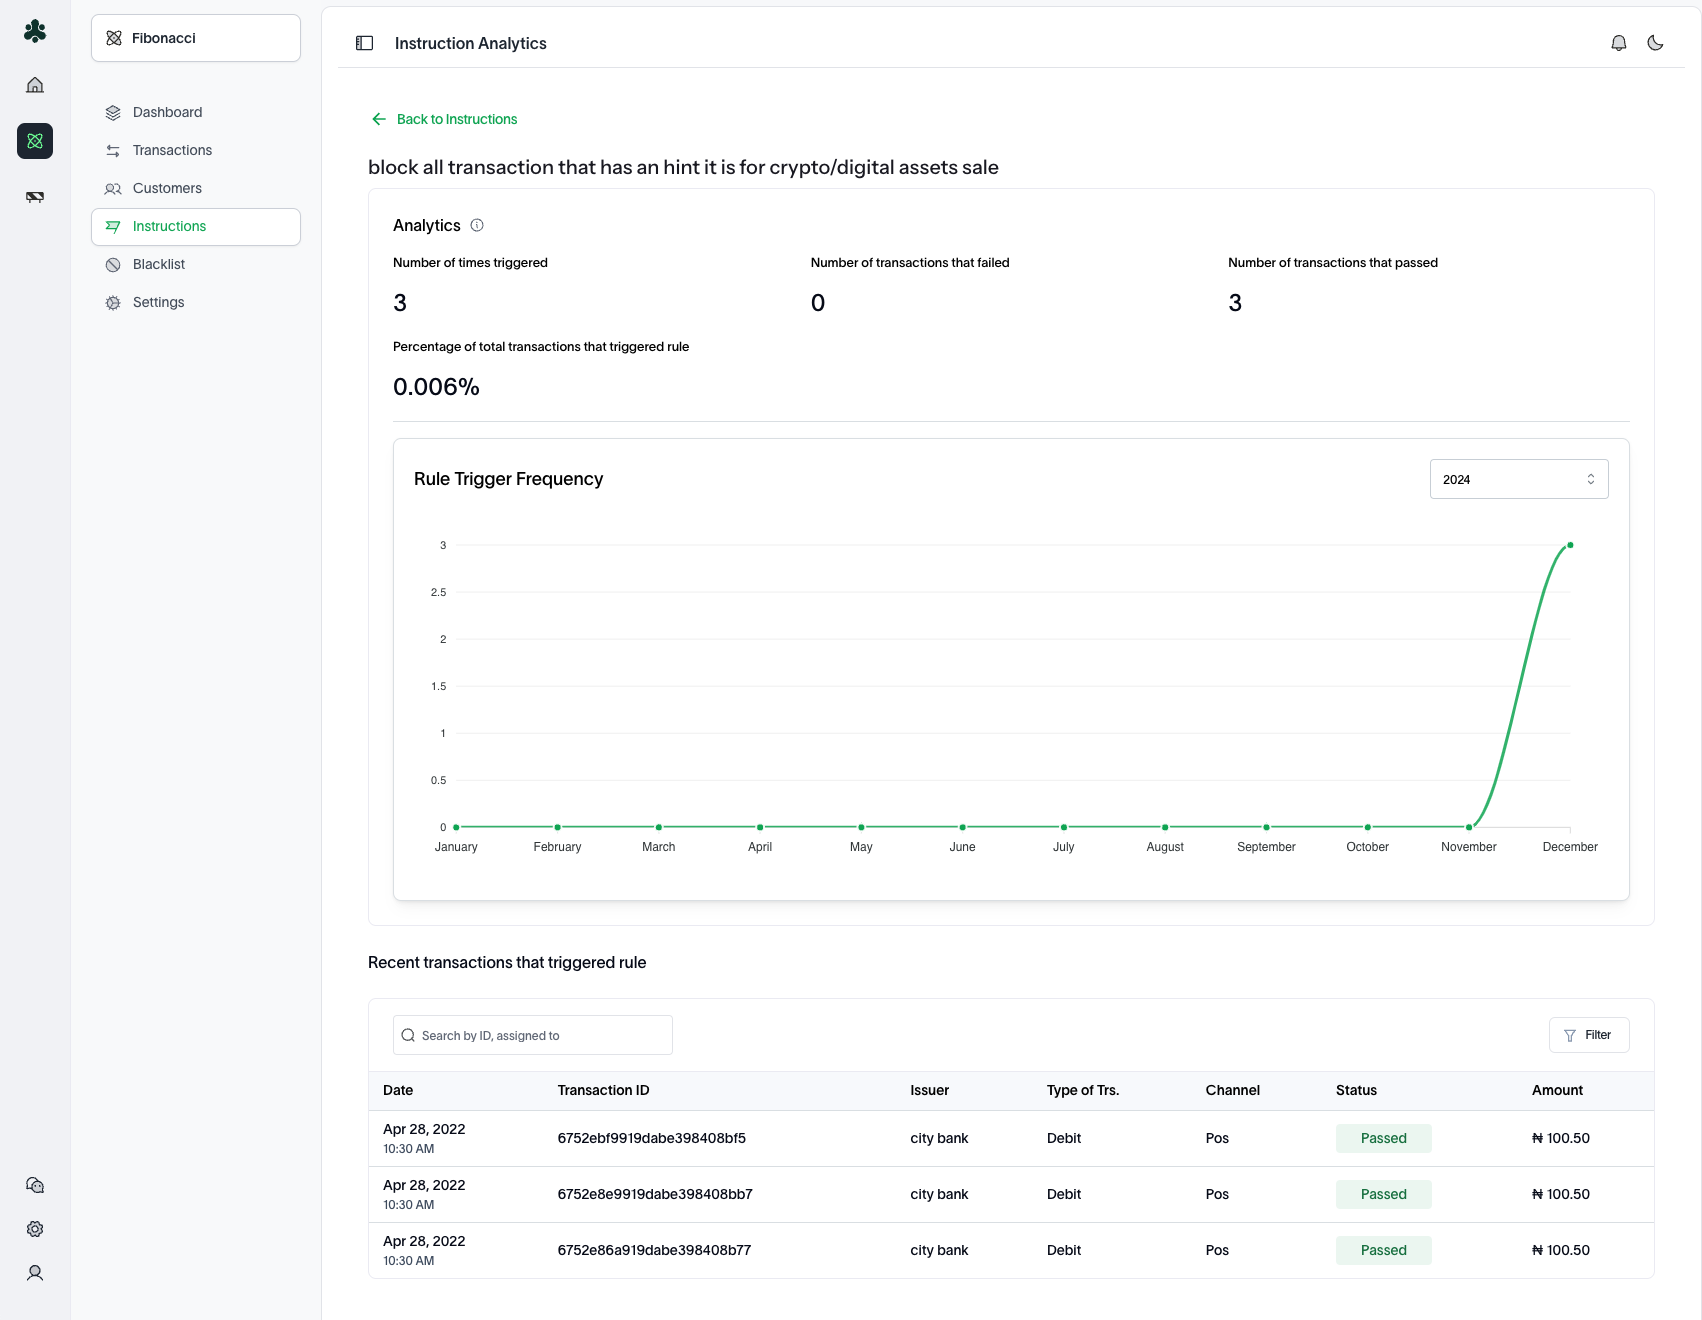Open transaction 6752ebf9919dabe398408bf5 row
Viewport: 1702px width, 1320px height.
coord(651,1138)
